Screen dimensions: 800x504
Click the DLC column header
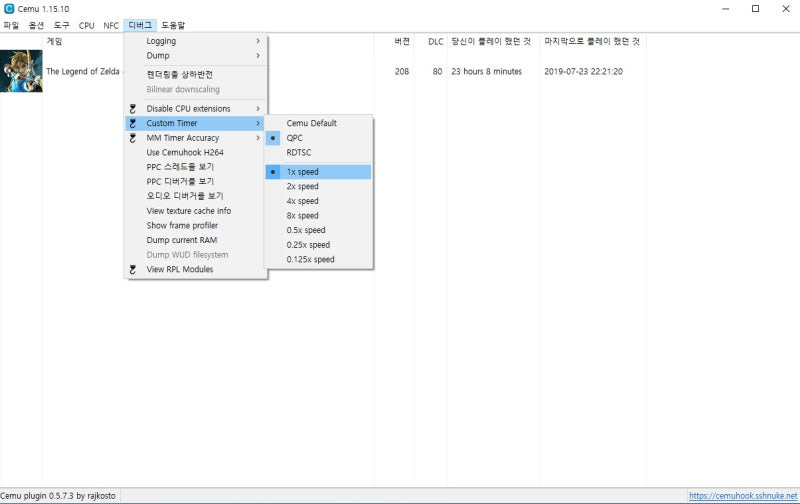(x=435, y=41)
